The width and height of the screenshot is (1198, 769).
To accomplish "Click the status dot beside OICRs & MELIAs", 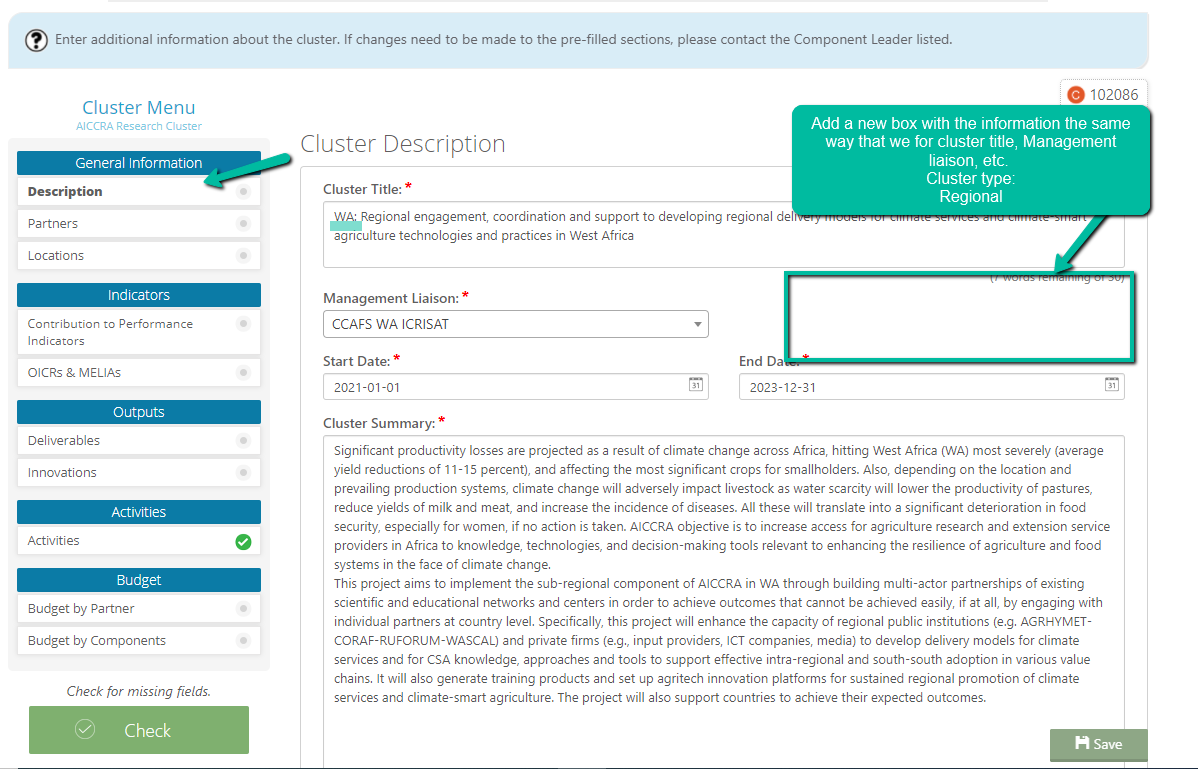I will click(x=243, y=373).
